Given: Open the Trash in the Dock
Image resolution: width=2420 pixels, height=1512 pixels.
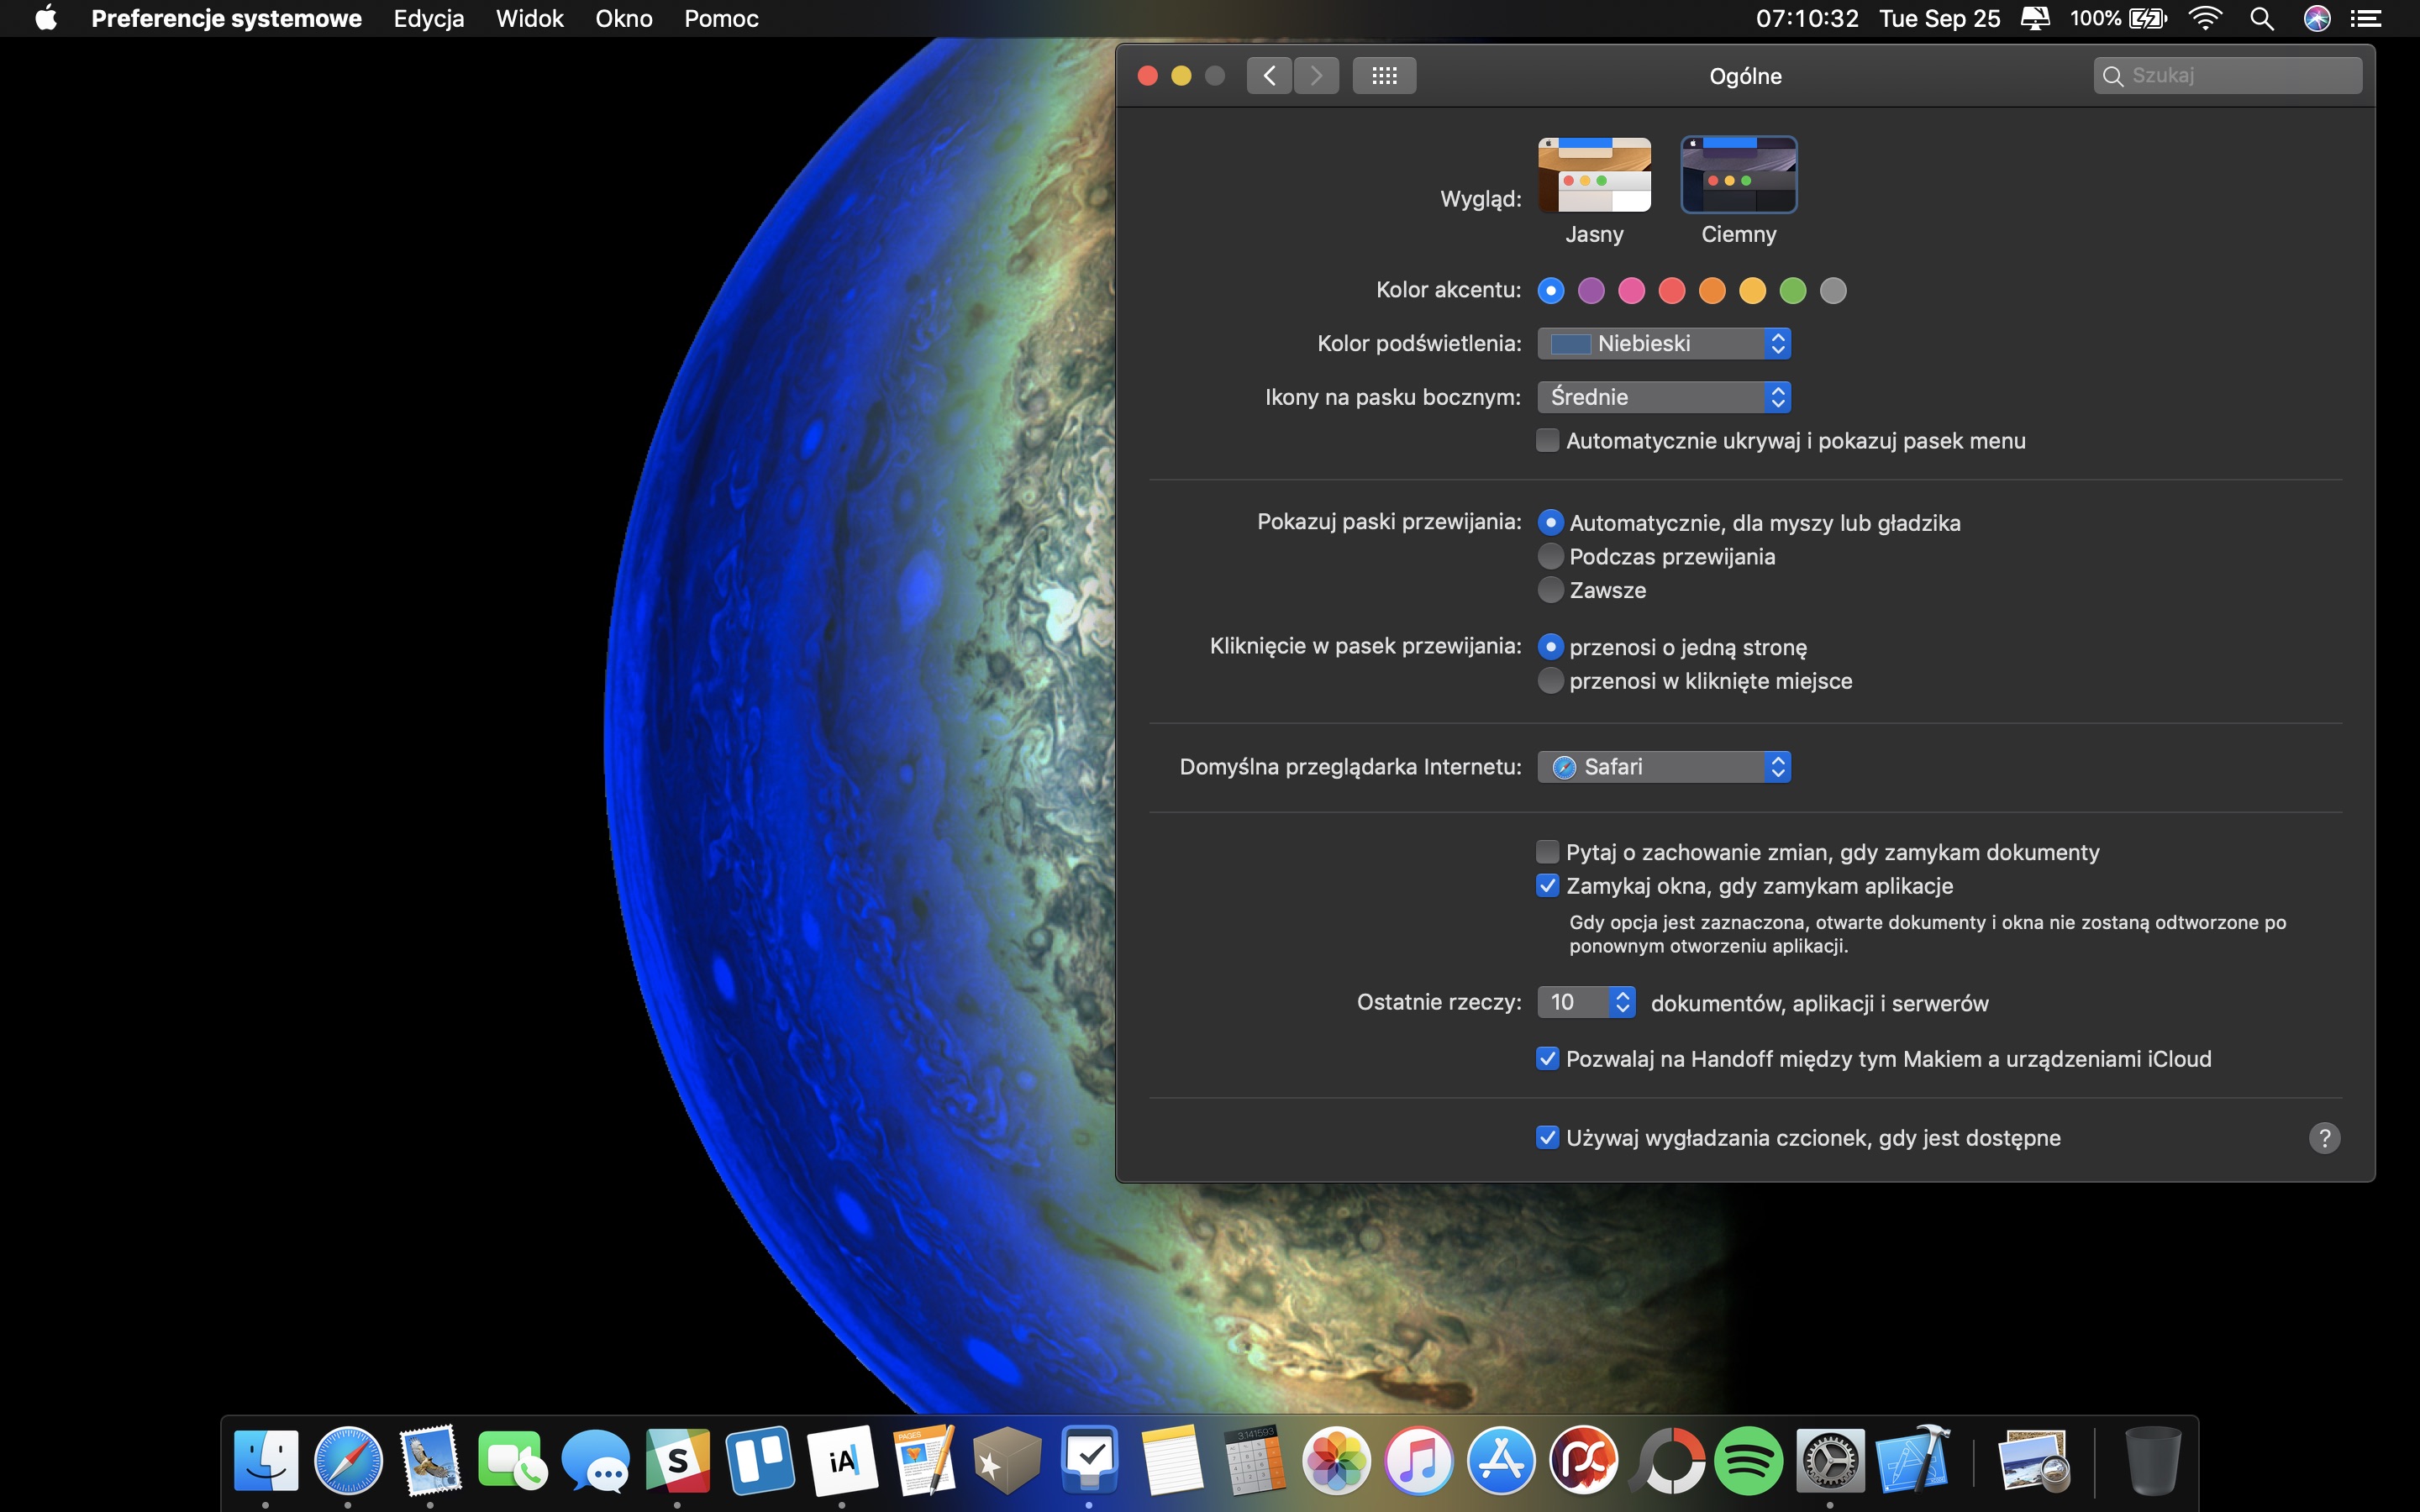Looking at the screenshot, I should click(2153, 1461).
